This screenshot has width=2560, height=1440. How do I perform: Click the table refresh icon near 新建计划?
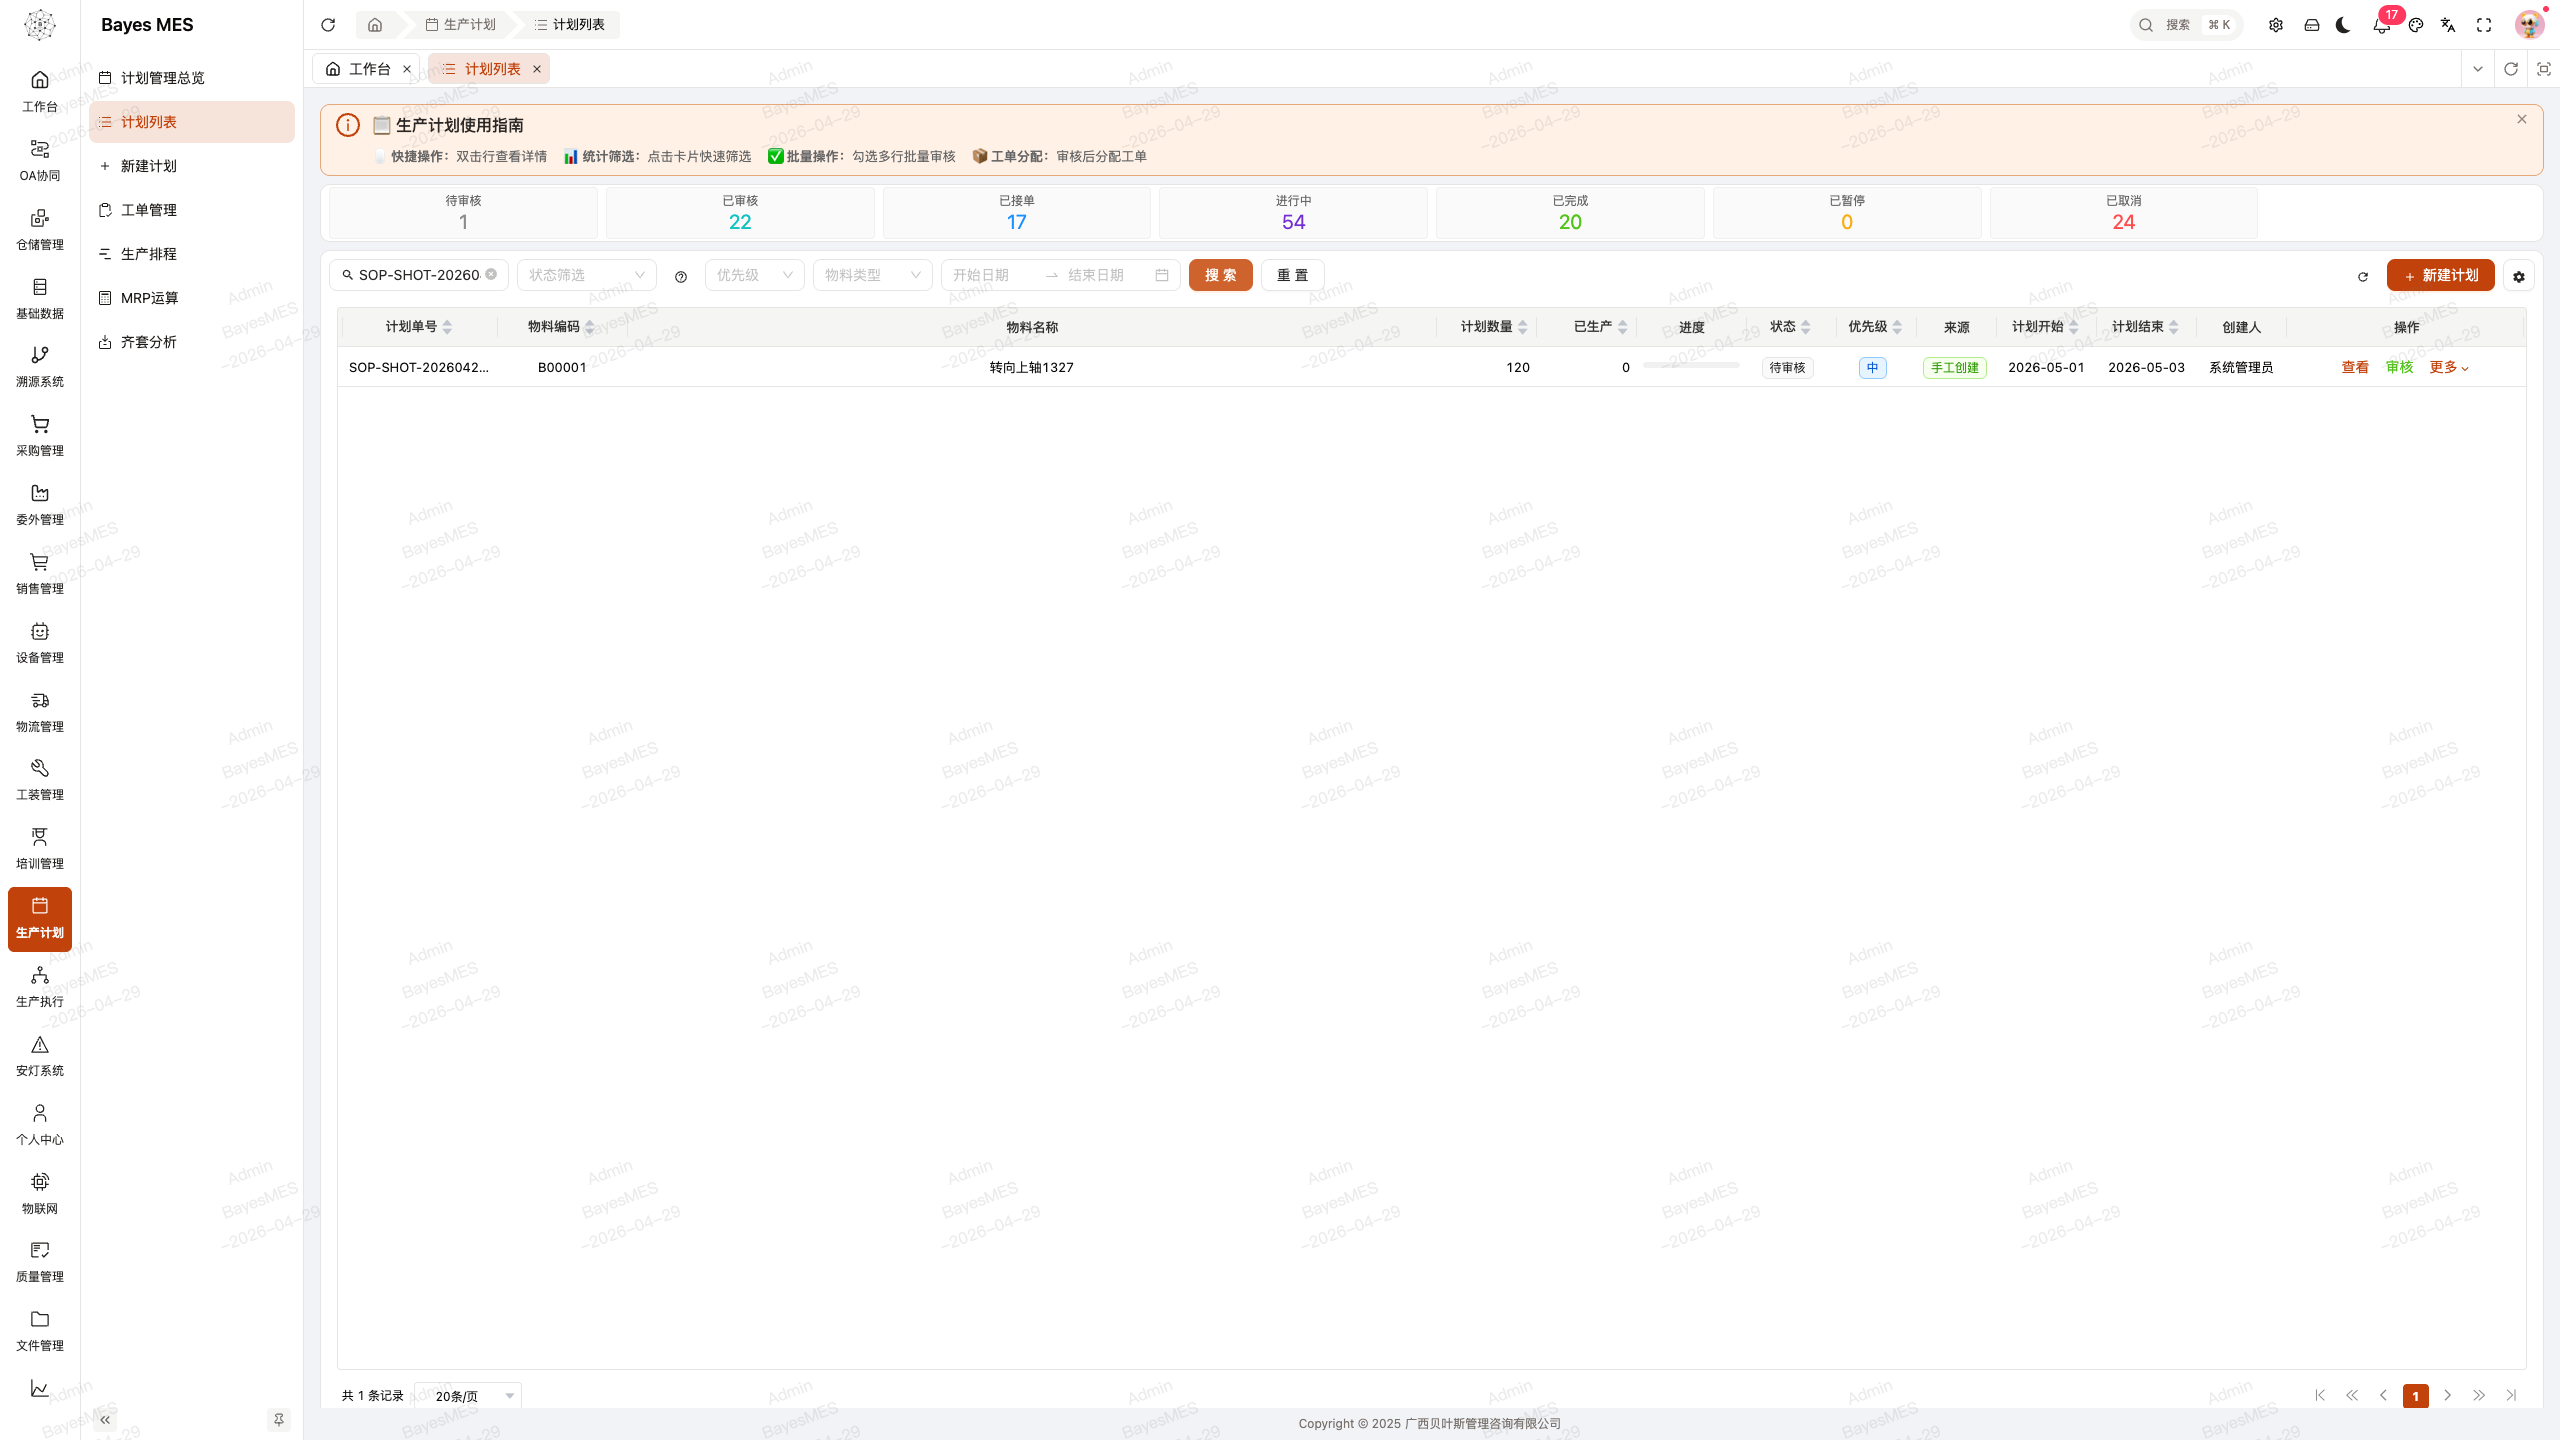coord(2363,276)
